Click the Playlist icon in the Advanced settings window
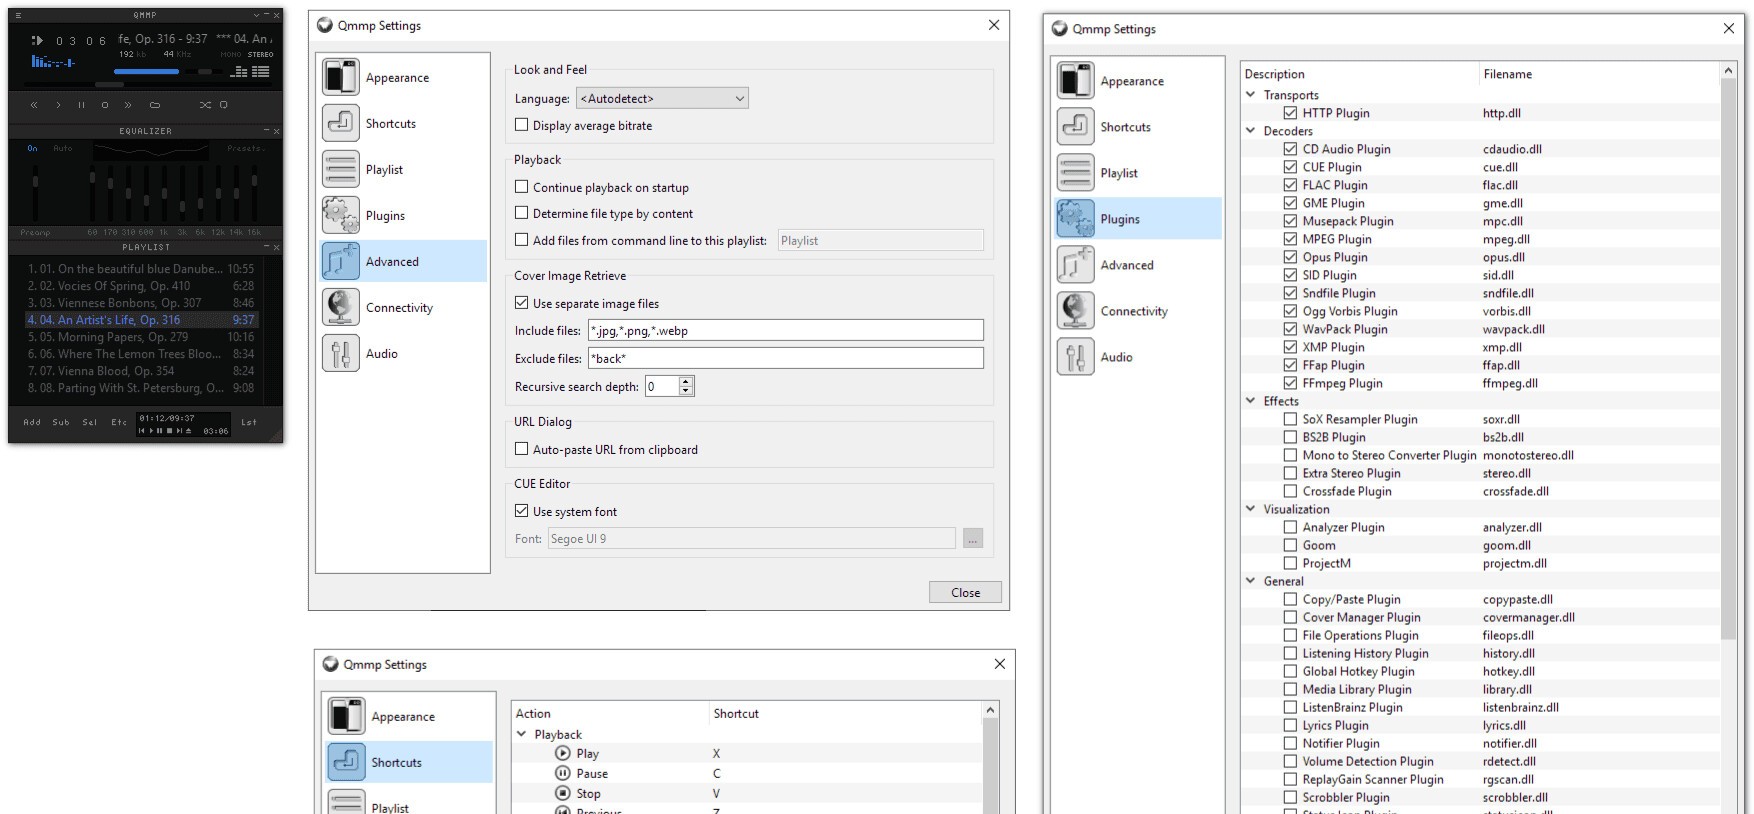The image size is (1754, 814). pos(340,169)
